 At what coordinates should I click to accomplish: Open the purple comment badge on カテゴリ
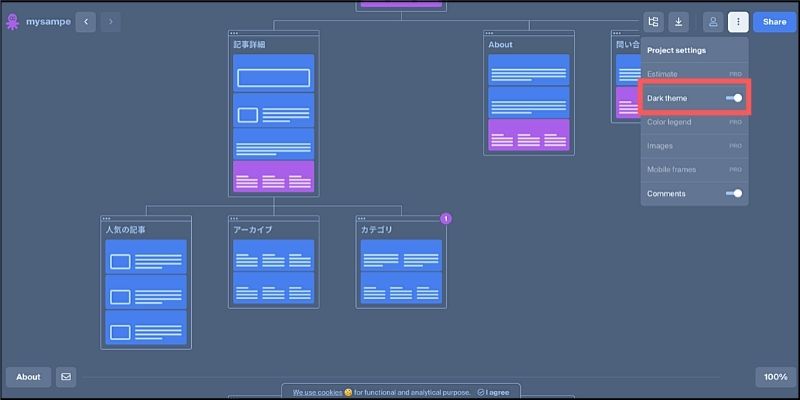point(446,219)
